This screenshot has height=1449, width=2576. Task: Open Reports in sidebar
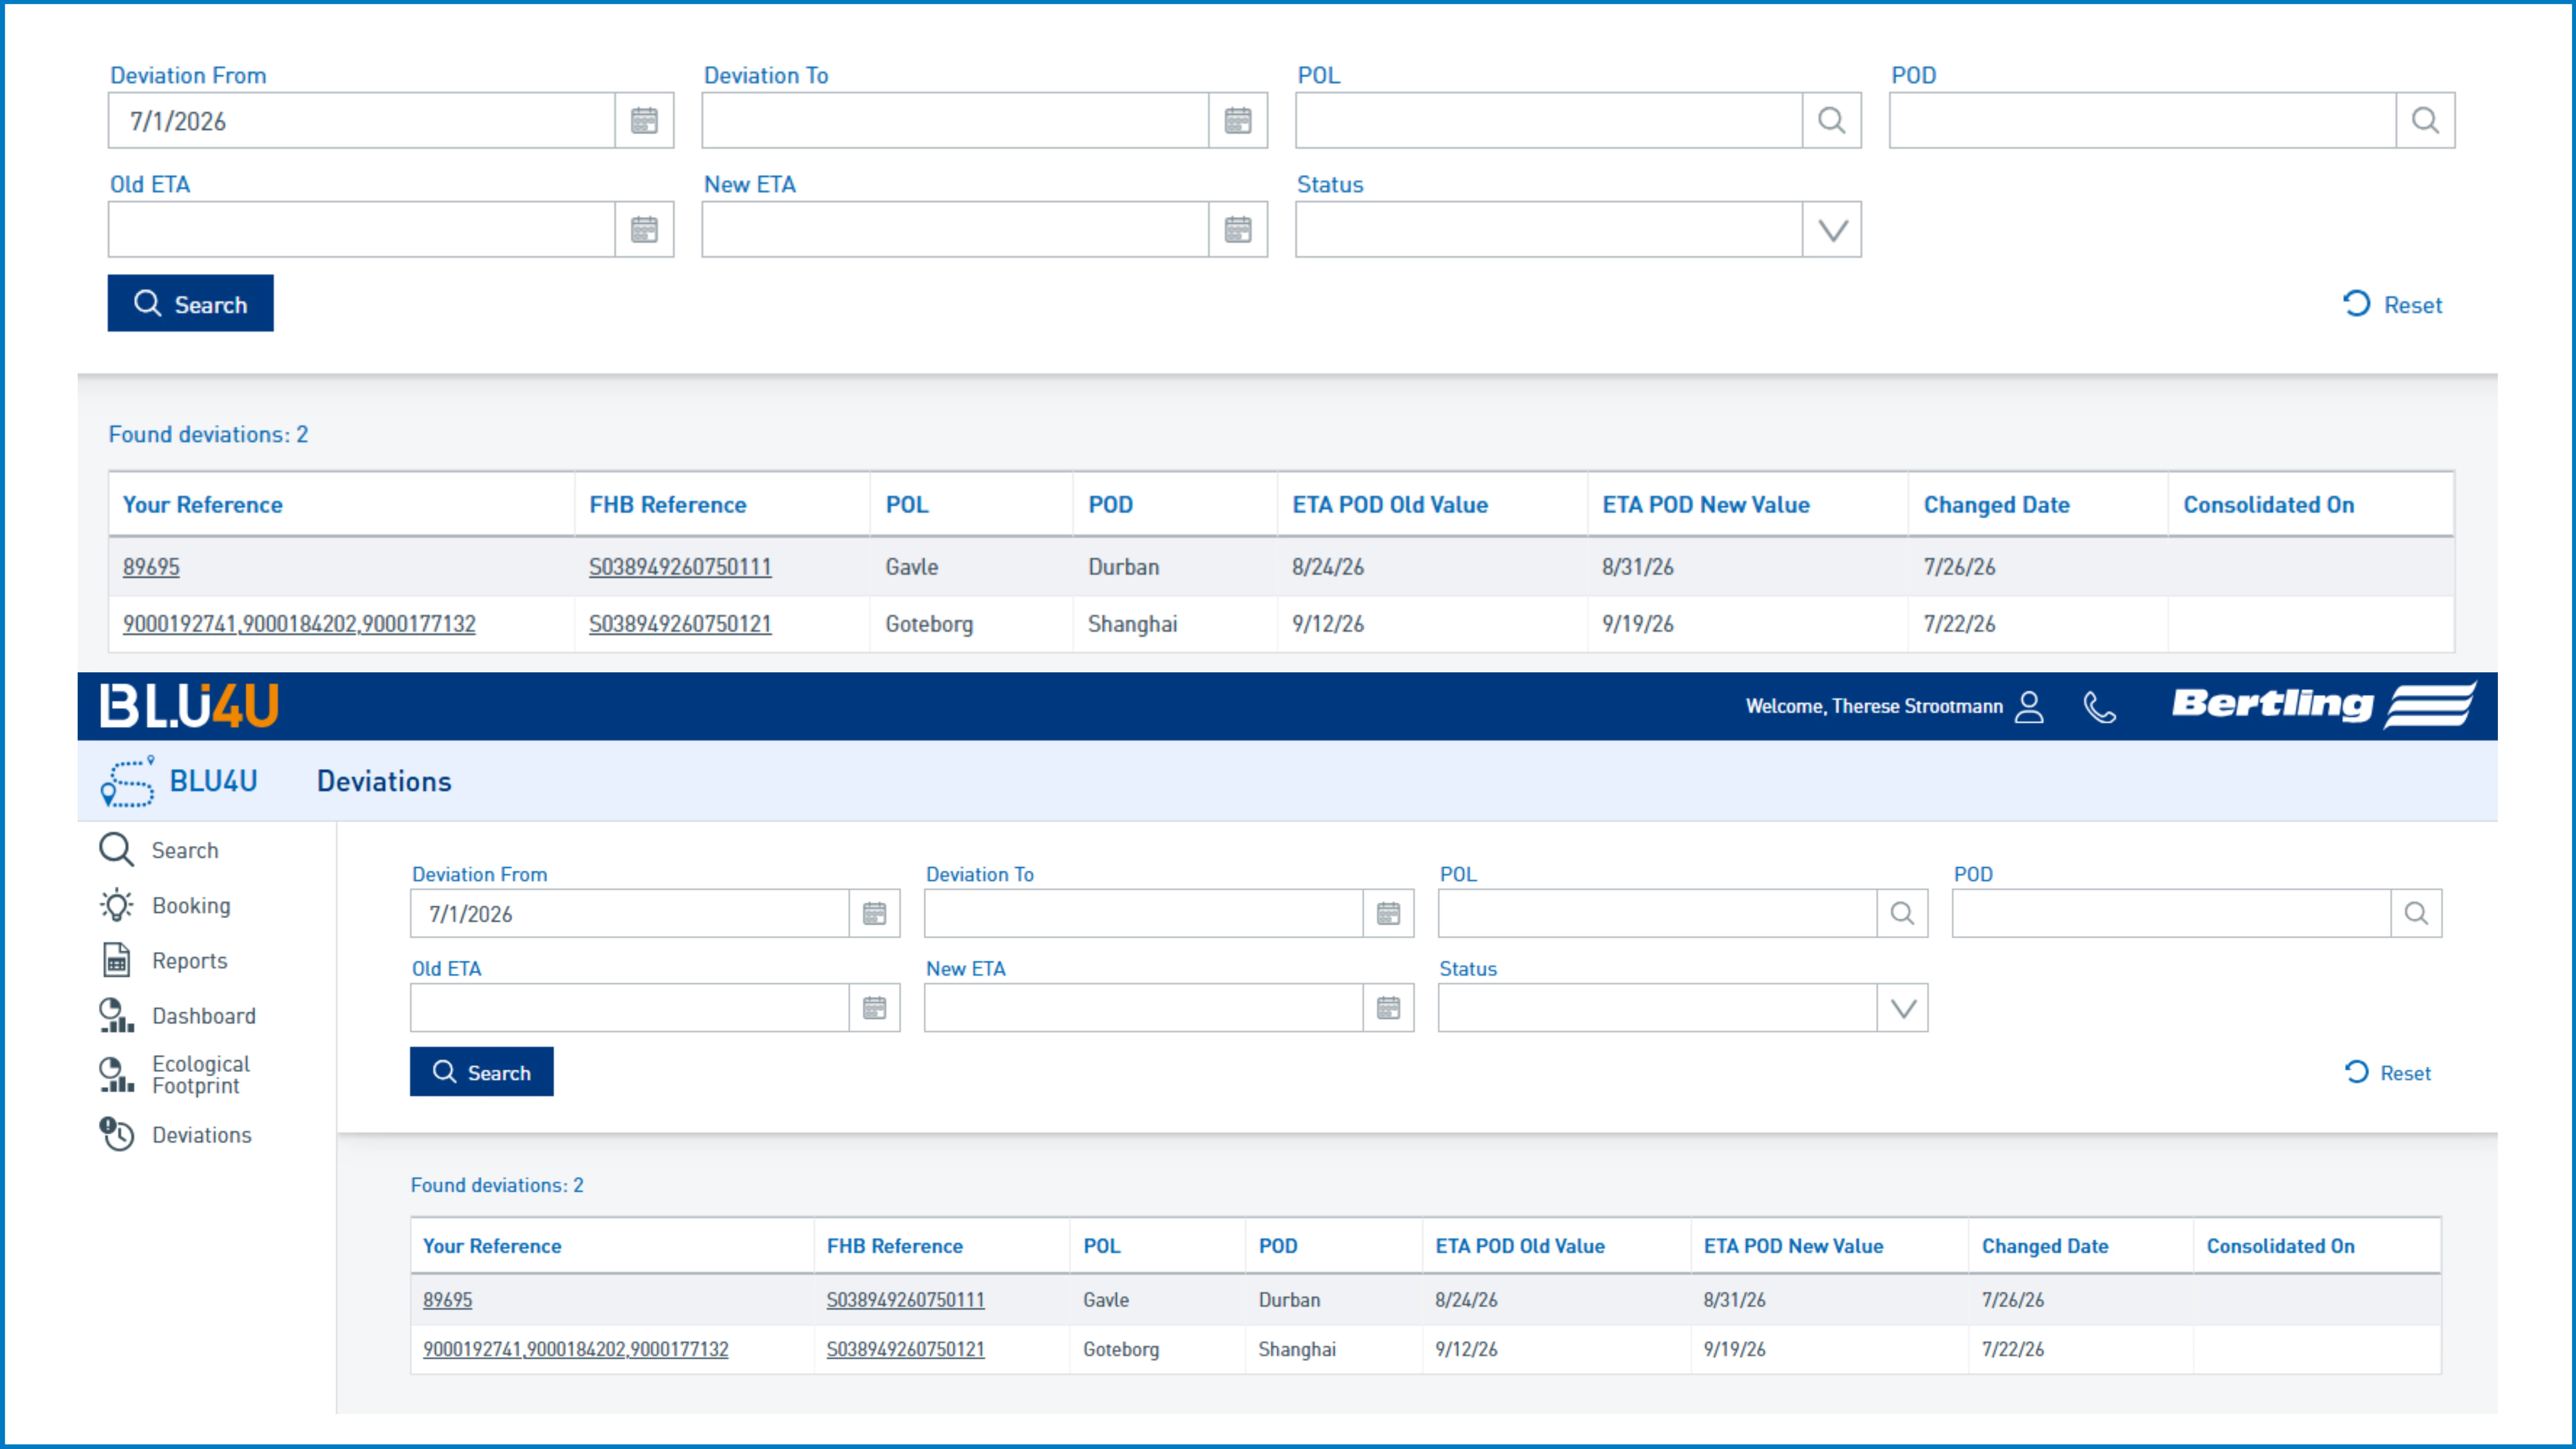click(190, 961)
